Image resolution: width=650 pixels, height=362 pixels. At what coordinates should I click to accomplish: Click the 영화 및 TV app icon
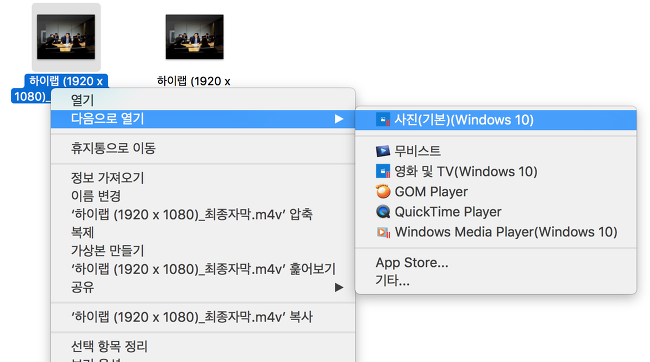pos(383,171)
